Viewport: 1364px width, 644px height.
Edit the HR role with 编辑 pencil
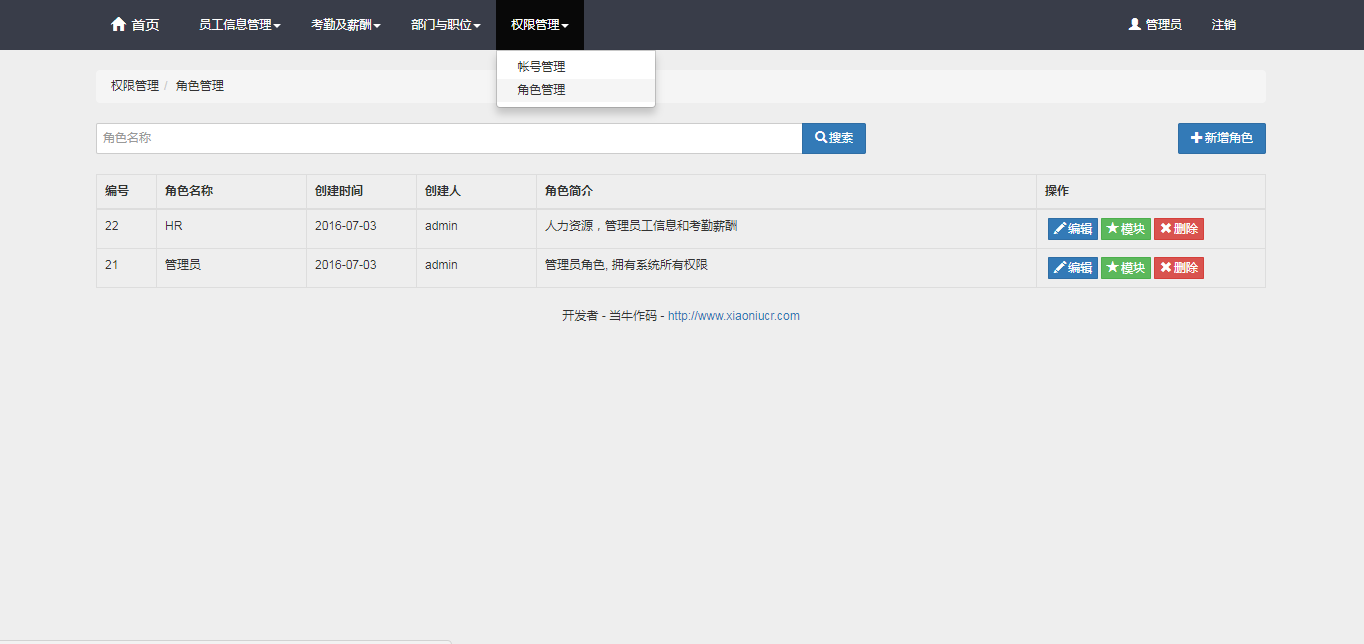coord(1072,229)
